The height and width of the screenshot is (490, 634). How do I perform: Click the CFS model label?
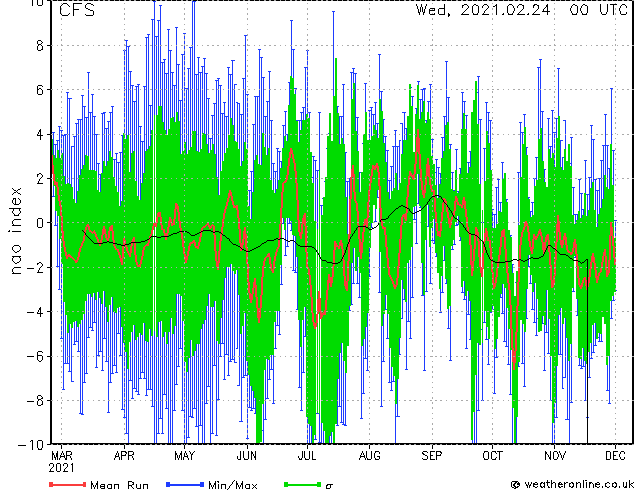[x=77, y=10]
